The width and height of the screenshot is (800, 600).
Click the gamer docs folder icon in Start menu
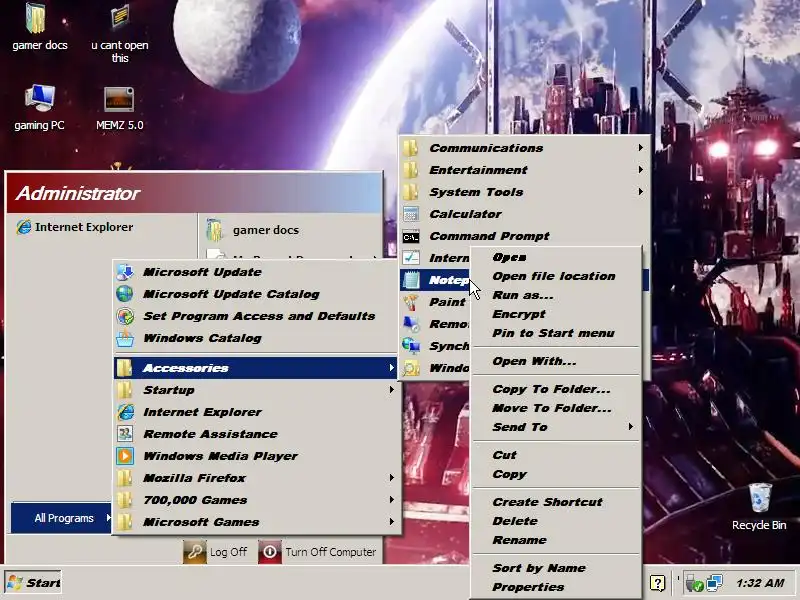pos(214,230)
